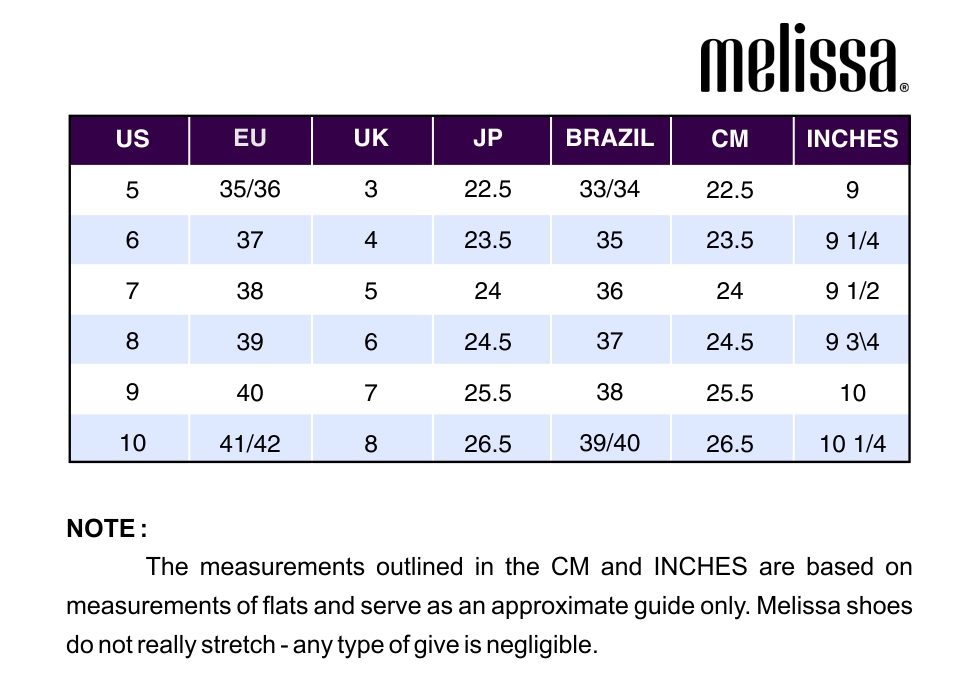Select the US column header
This screenshot has width=980, height=700.
point(132,139)
